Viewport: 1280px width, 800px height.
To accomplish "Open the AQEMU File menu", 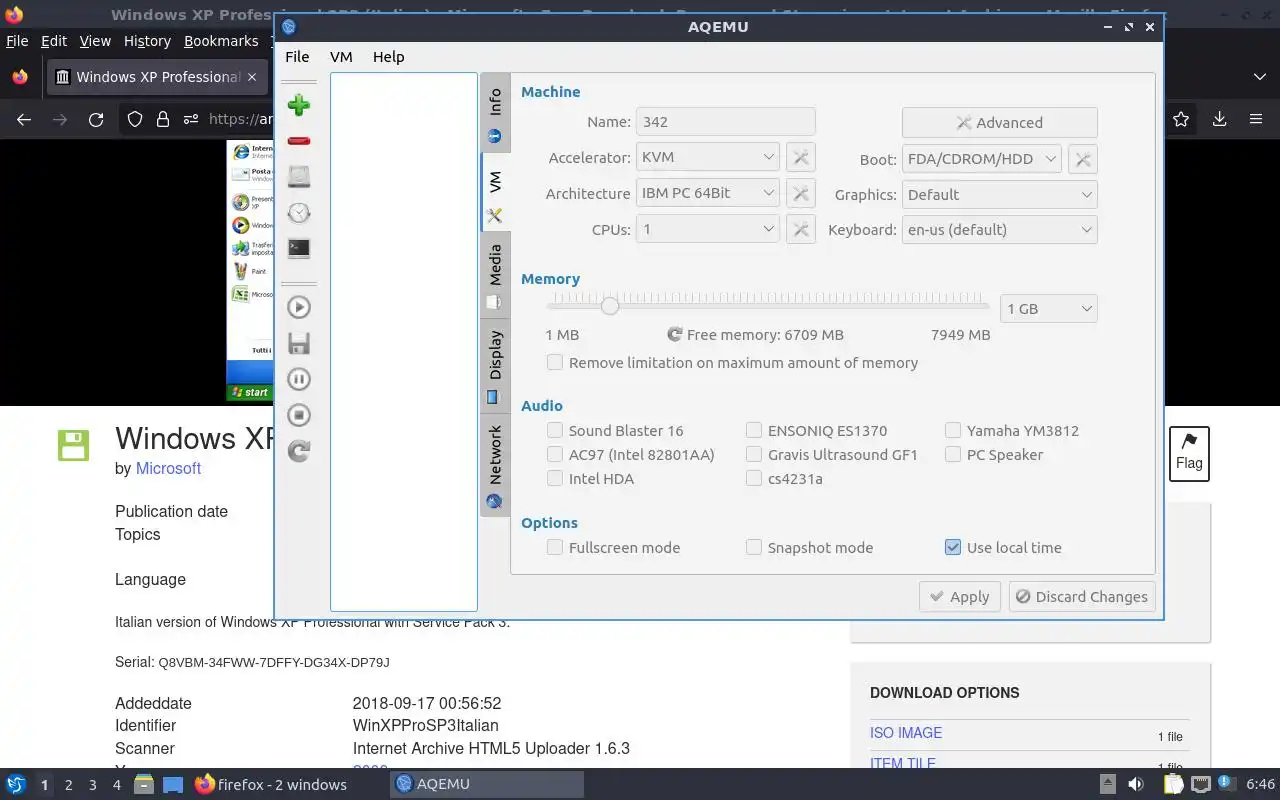I will point(297,57).
